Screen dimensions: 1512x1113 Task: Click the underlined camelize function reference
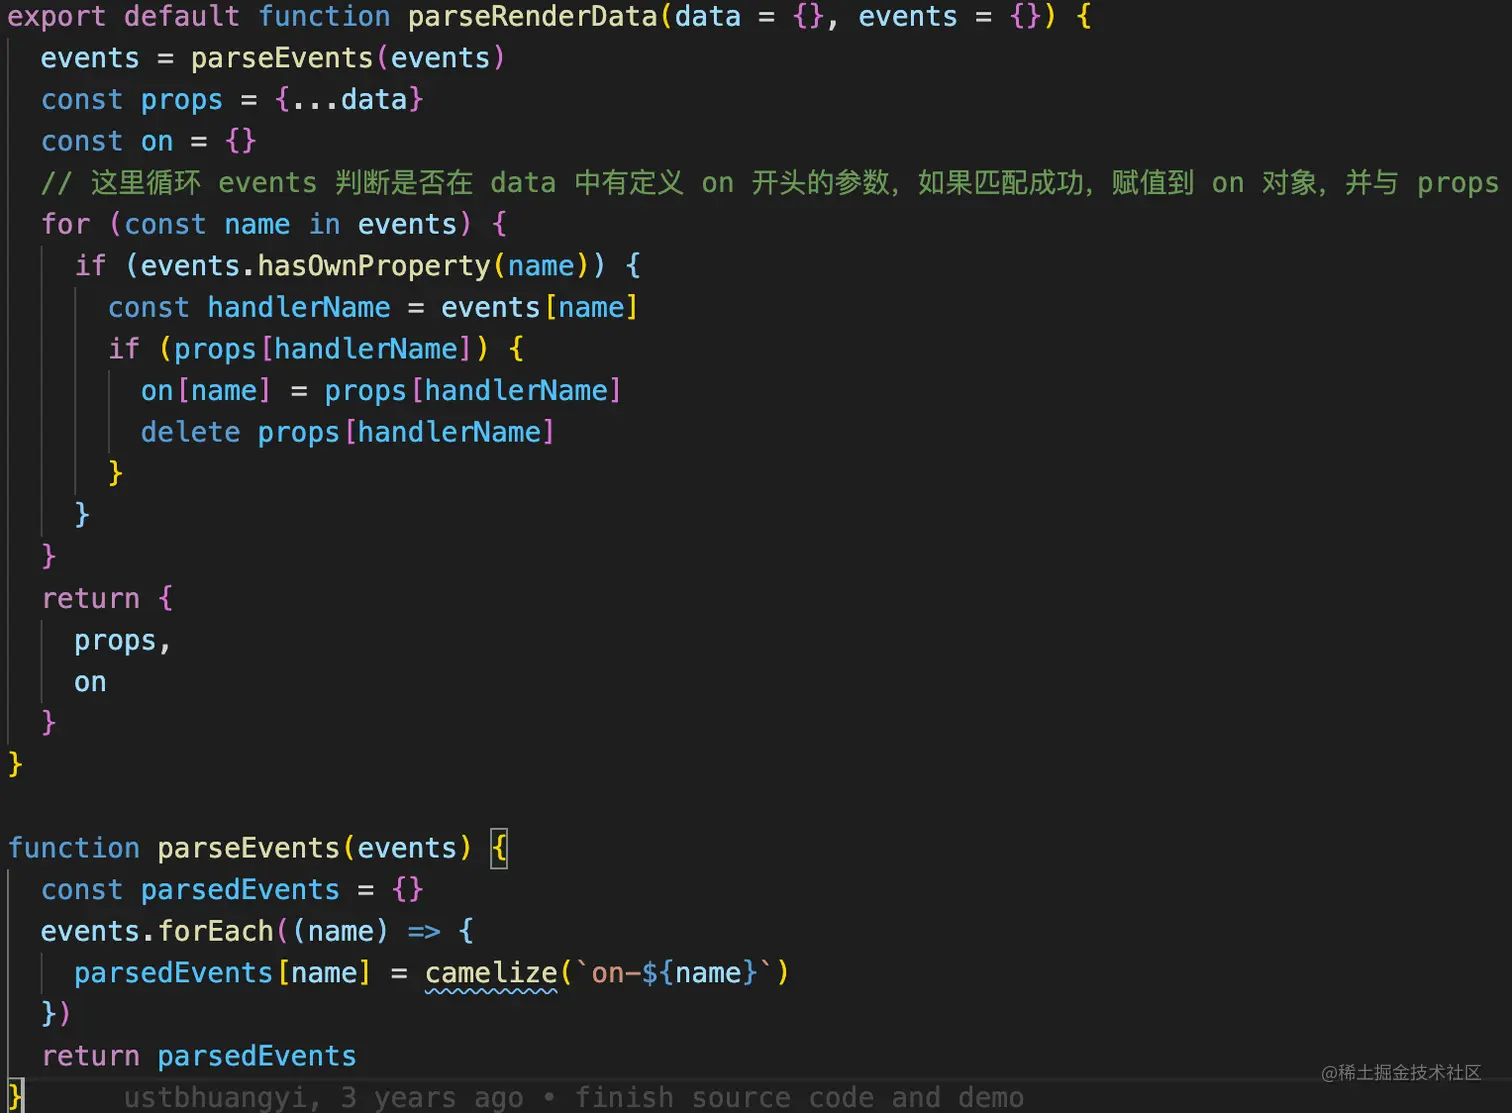click(x=490, y=972)
